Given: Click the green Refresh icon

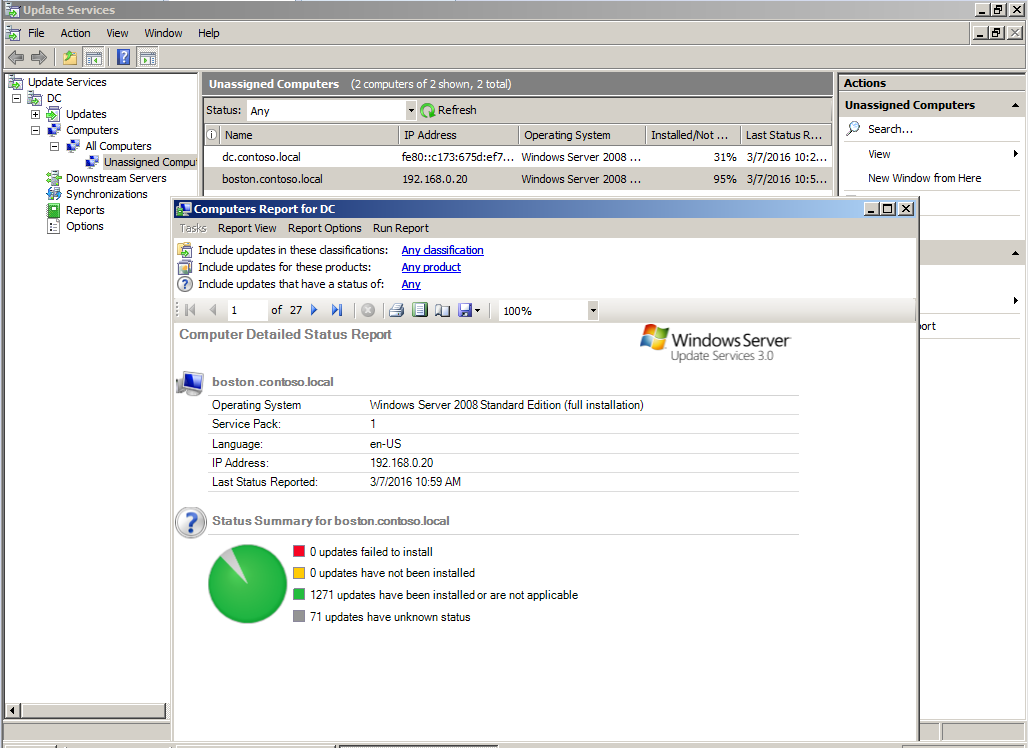Looking at the screenshot, I should tap(427, 110).
